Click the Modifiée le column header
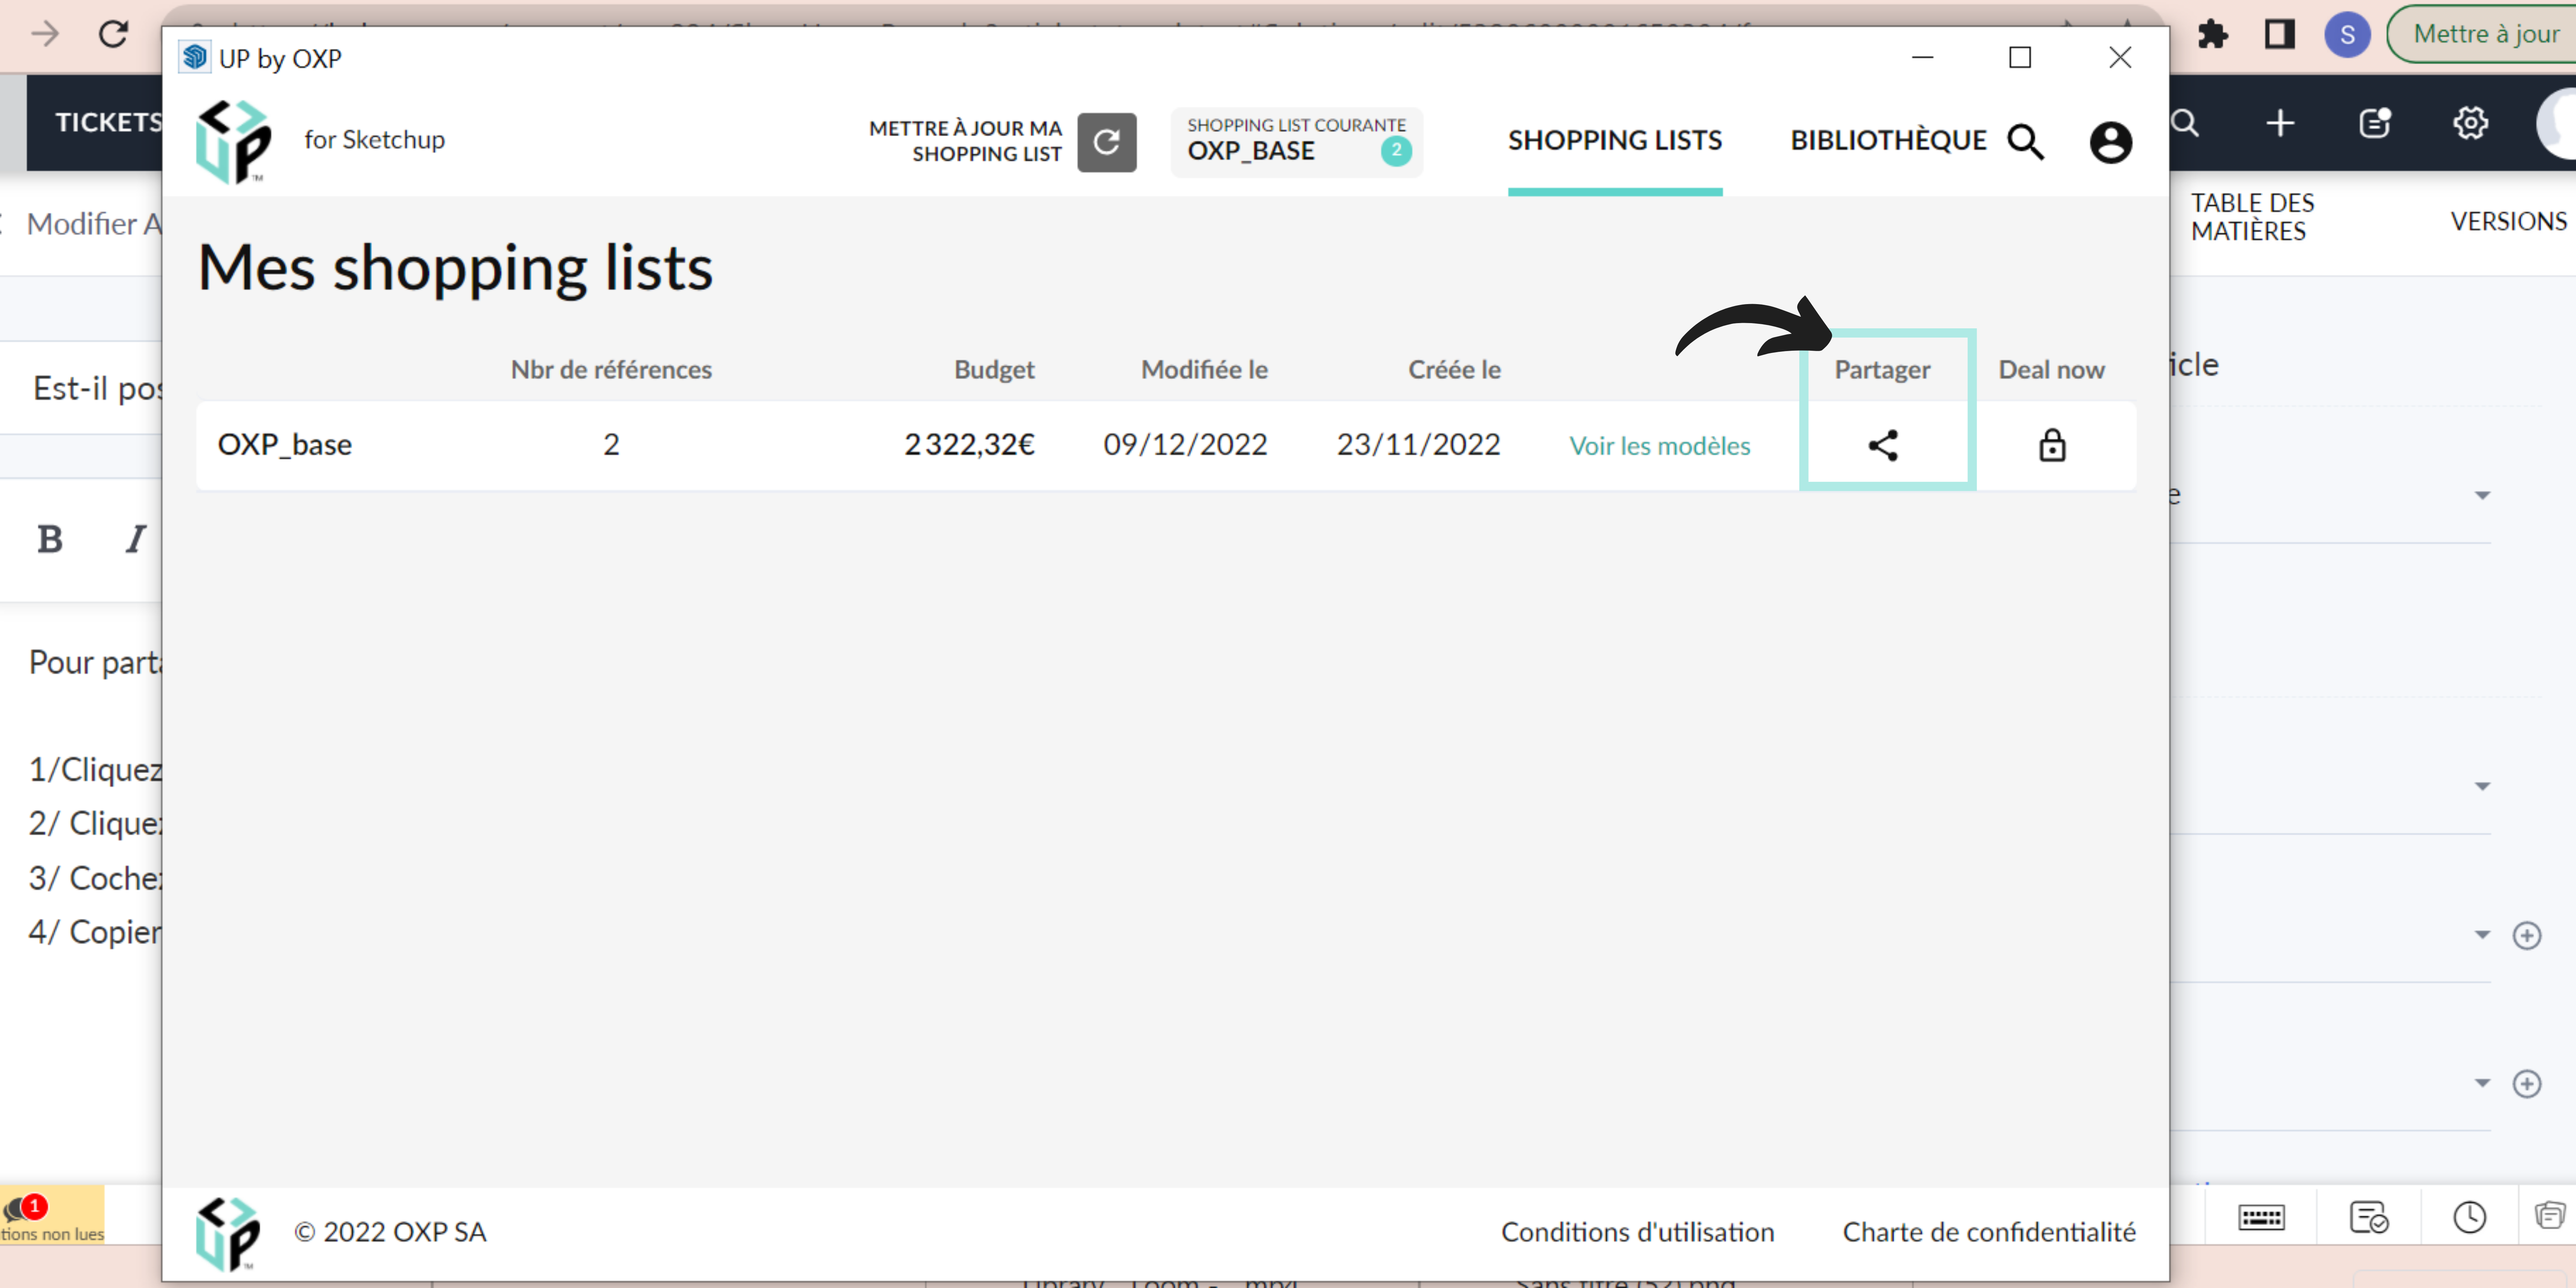The height and width of the screenshot is (1288, 2576). (1204, 370)
